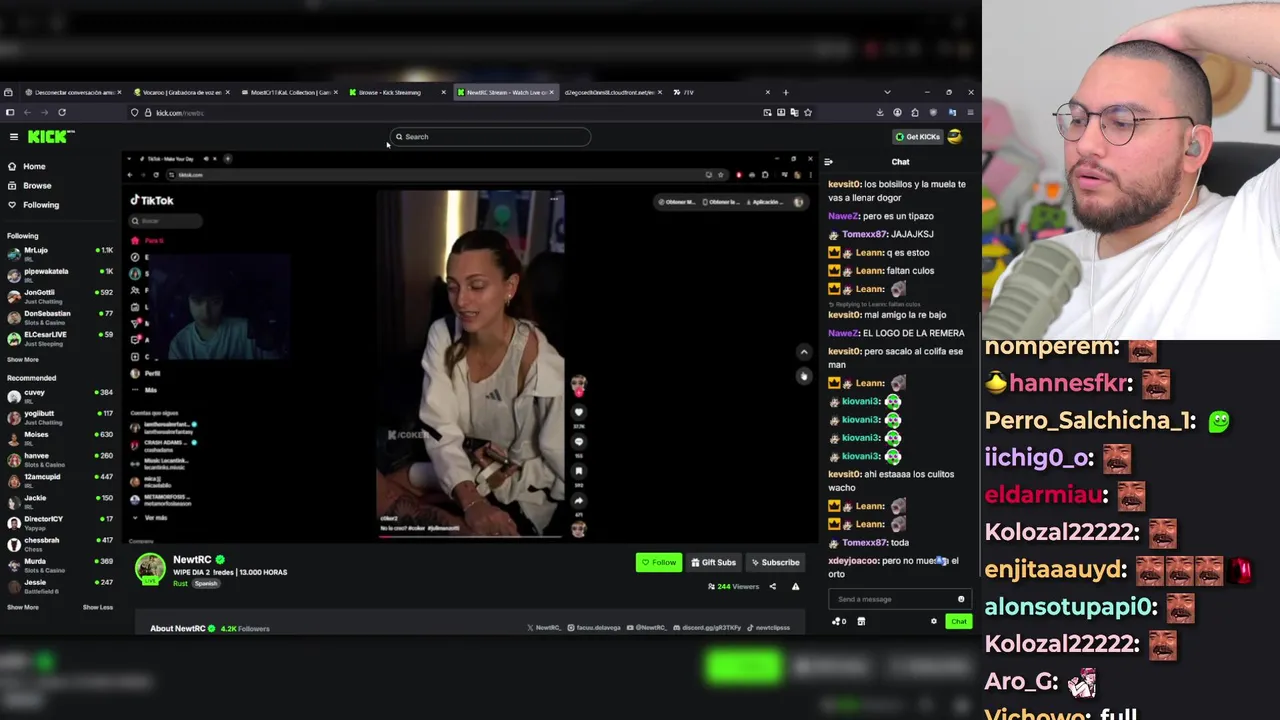Open the Rust category link

pyautogui.click(x=180, y=583)
